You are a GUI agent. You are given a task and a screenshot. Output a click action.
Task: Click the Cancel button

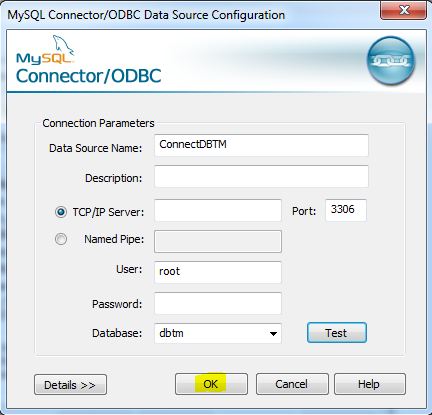point(292,384)
